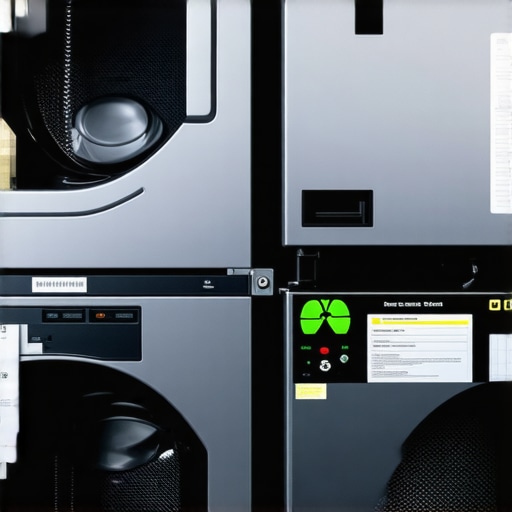Tap the green four-lobed emblem on the control panel

point(325,317)
